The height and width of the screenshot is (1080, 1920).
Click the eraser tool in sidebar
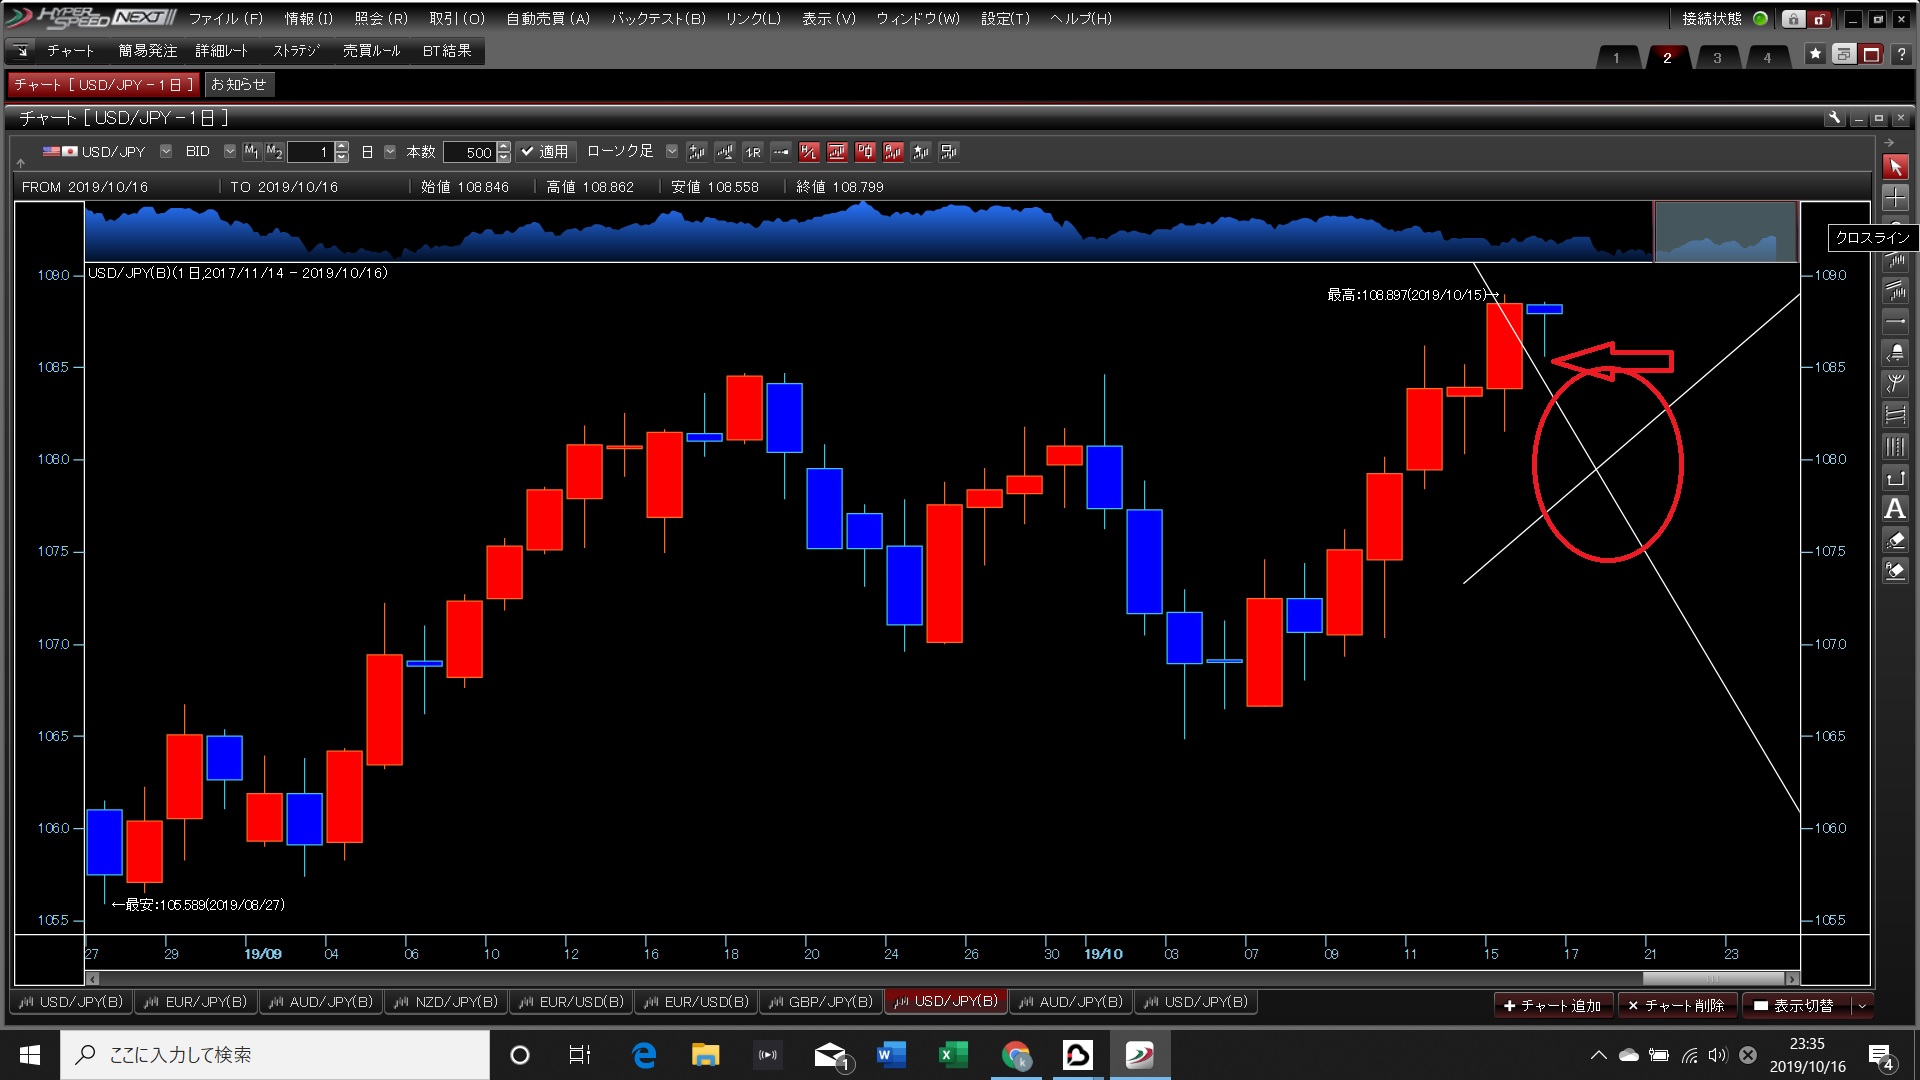(1895, 540)
